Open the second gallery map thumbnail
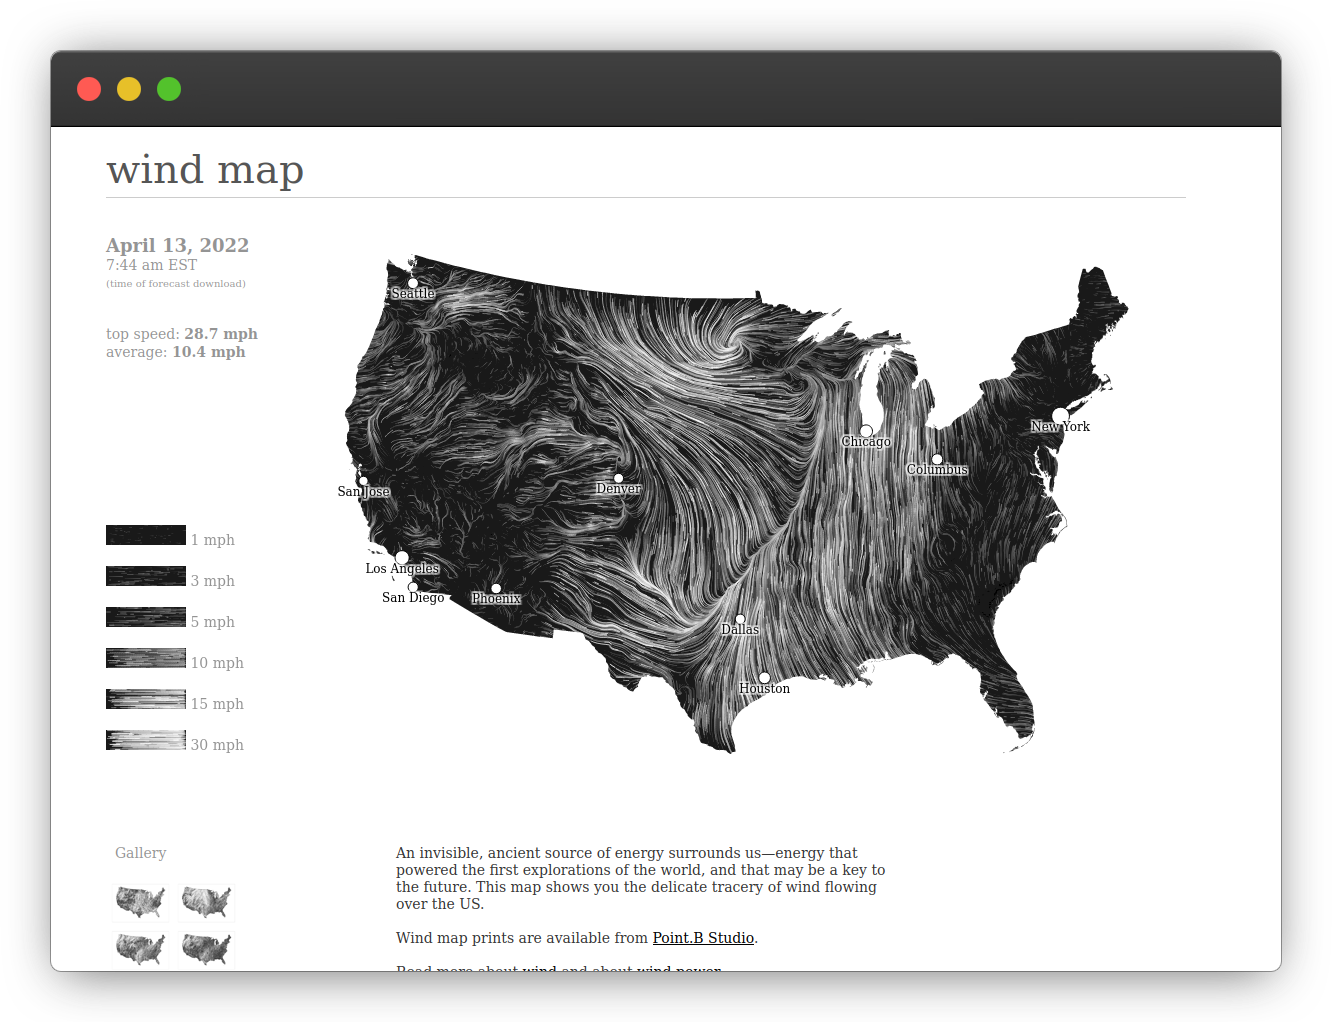The height and width of the screenshot is (1022, 1332). point(206,902)
